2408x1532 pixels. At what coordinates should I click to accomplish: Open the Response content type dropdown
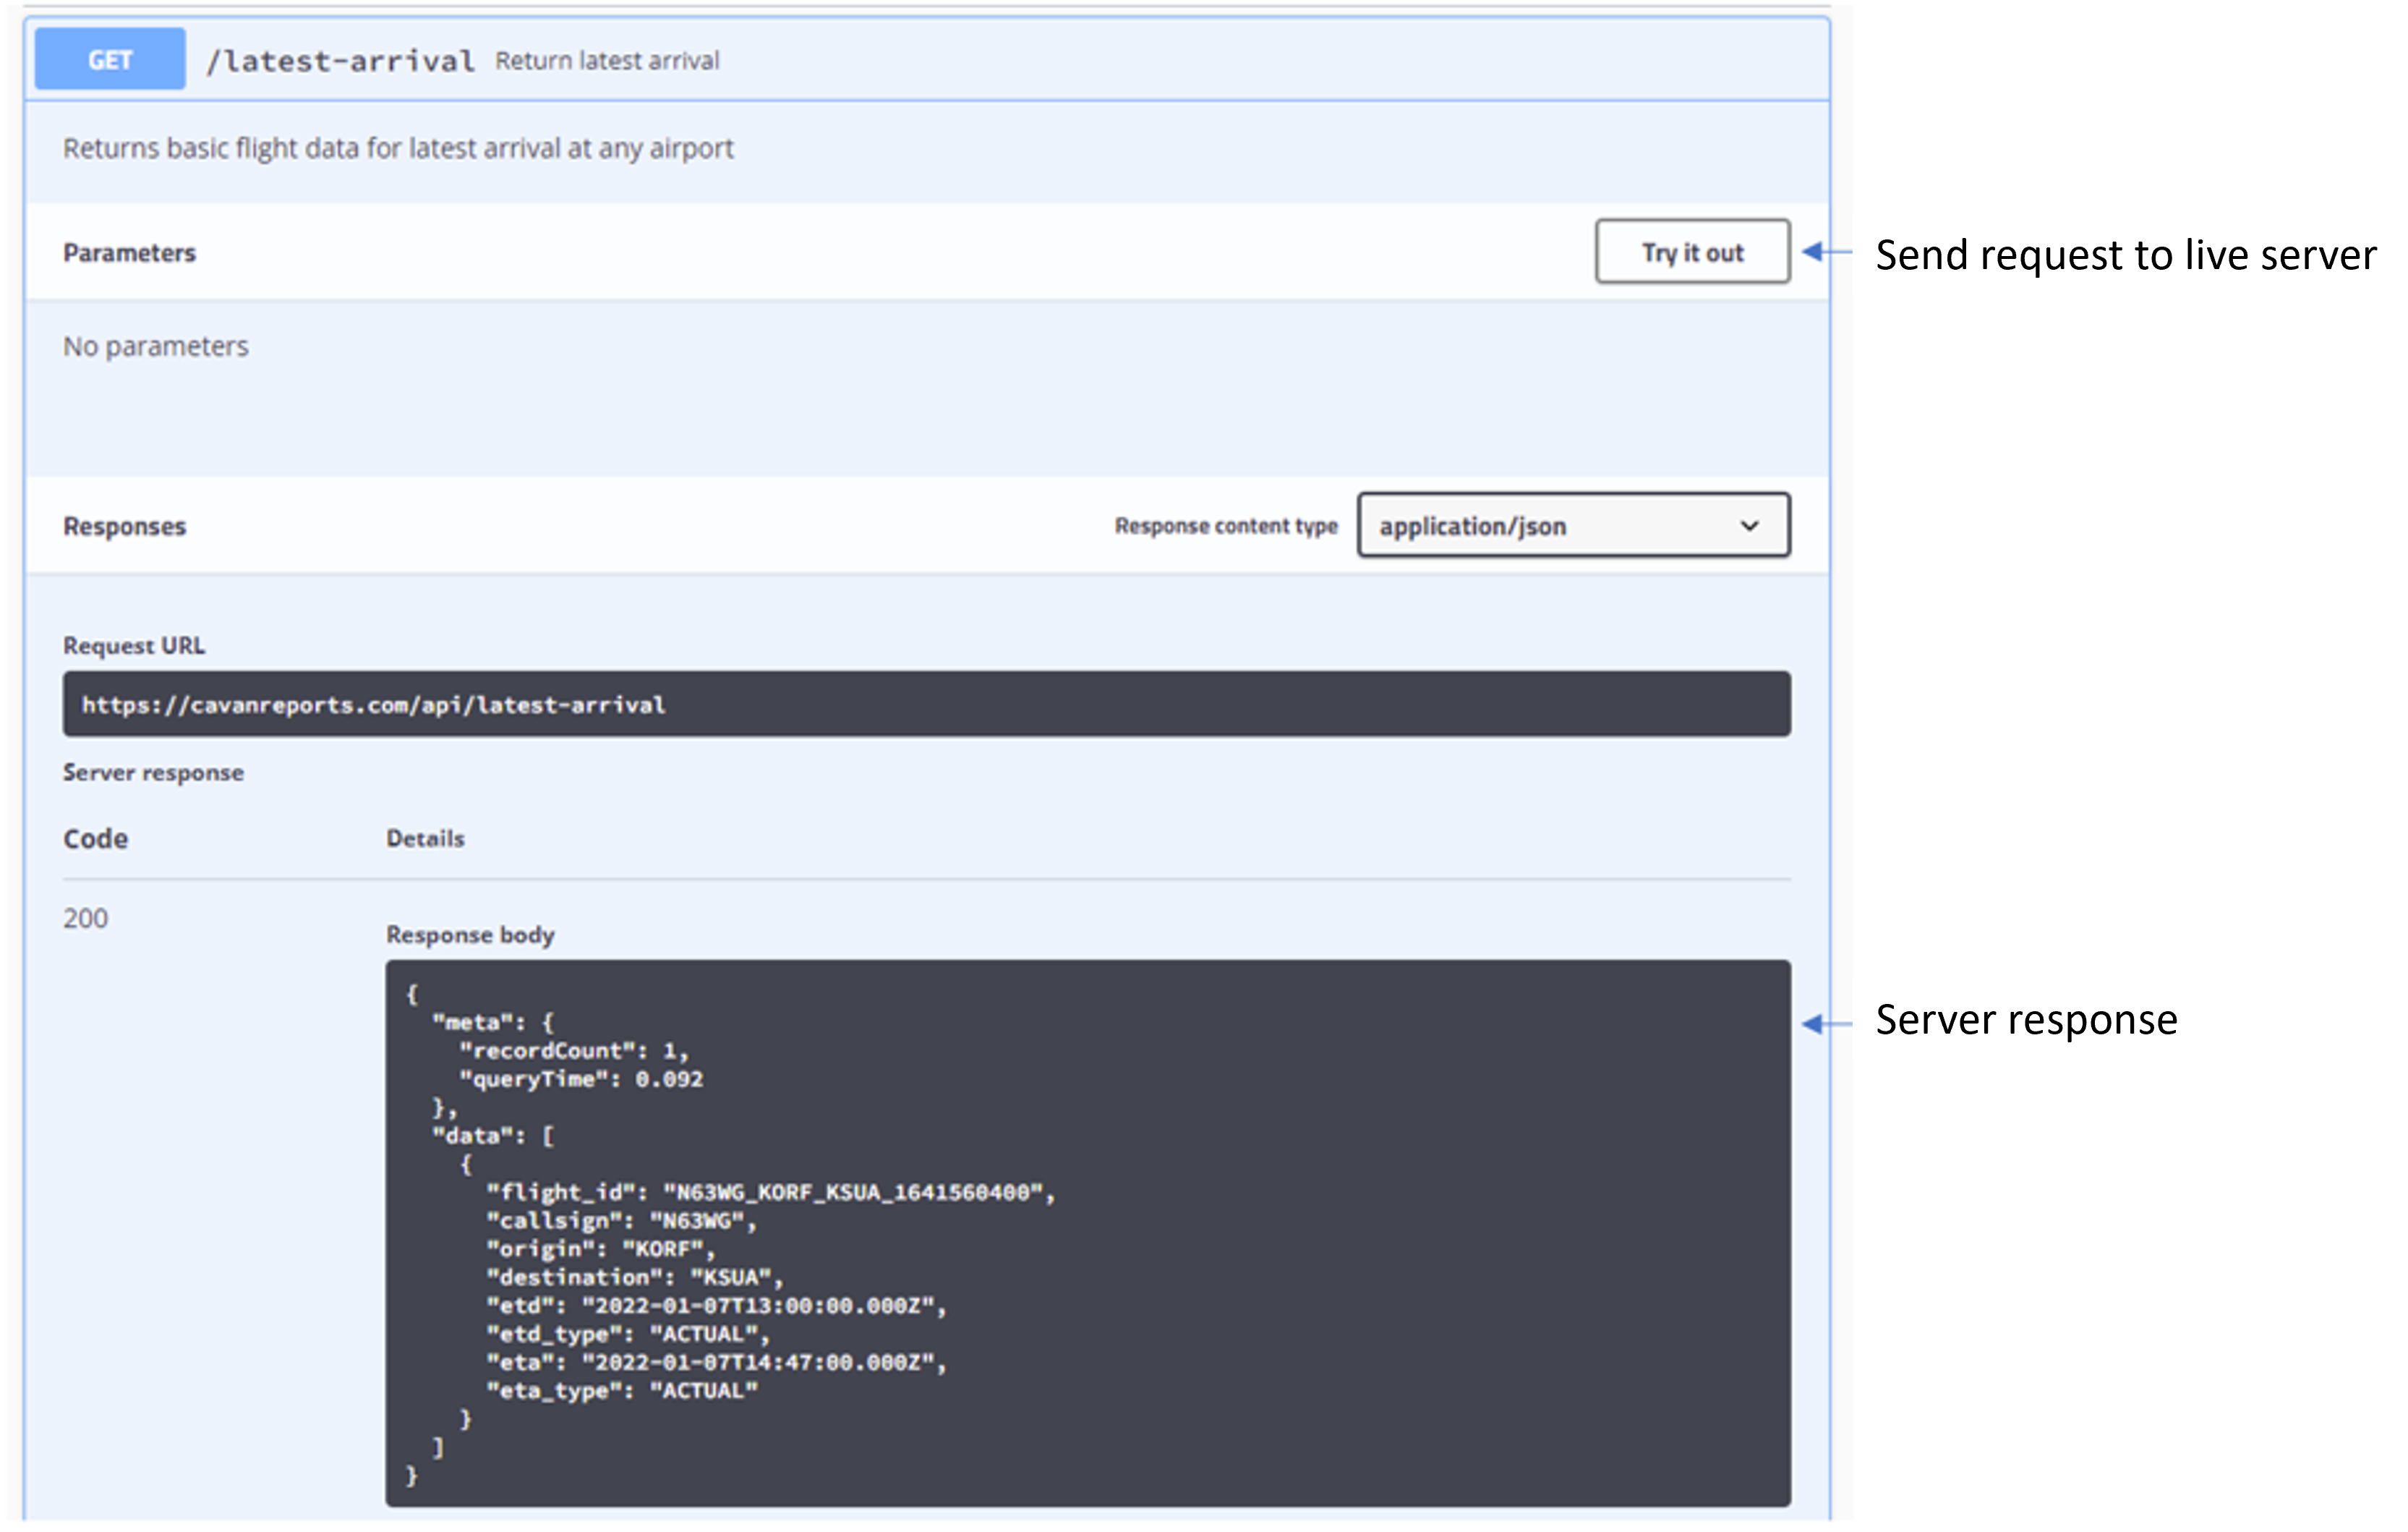[1572, 525]
